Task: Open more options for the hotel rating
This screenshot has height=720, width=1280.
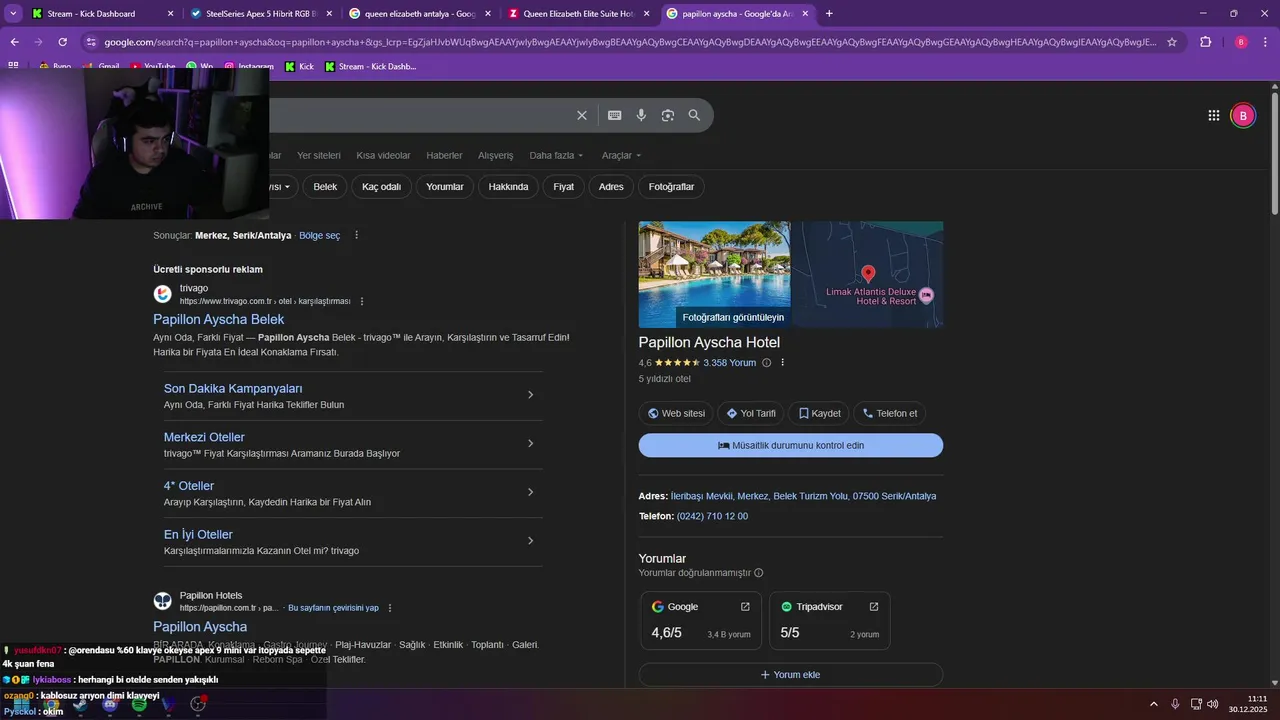Action: tap(783, 363)
